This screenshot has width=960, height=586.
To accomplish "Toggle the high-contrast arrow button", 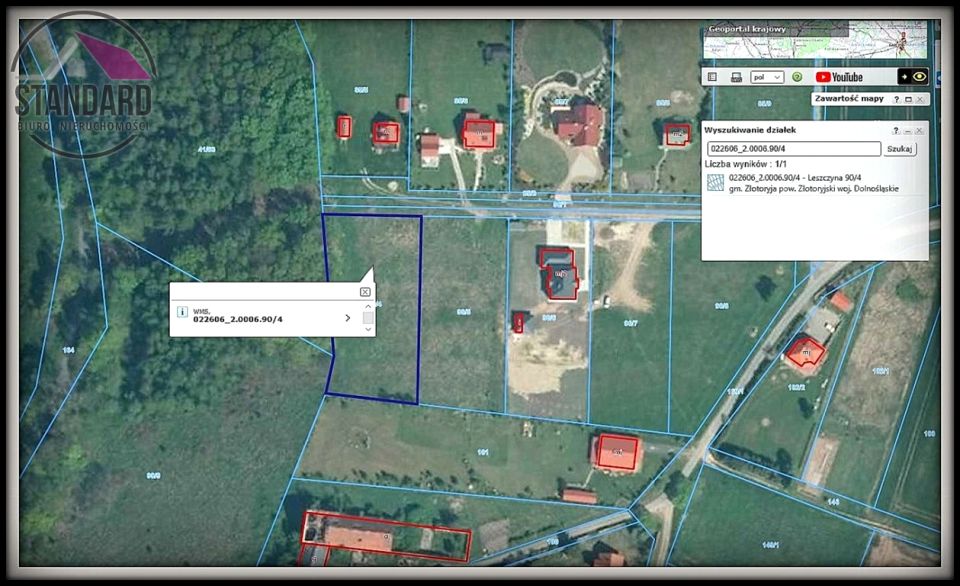I will click(904, 76).
